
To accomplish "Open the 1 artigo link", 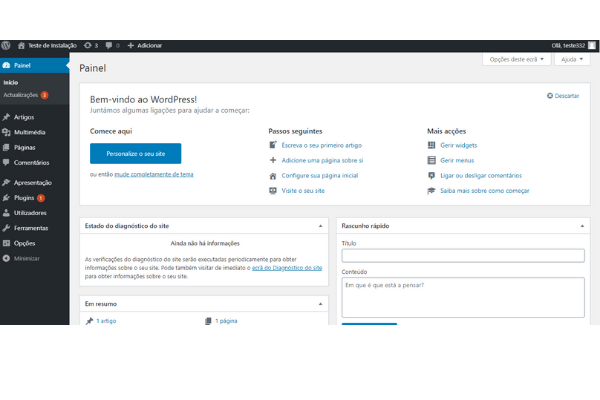I will point(106,321).
